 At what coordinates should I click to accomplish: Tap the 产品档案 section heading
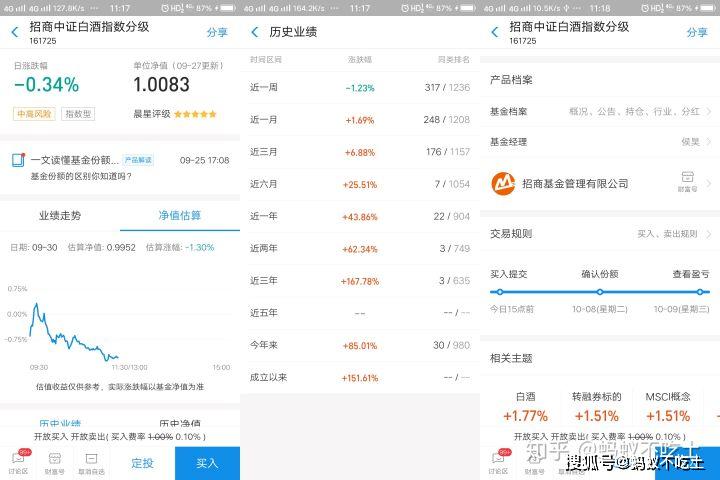(x=511, y=80)
